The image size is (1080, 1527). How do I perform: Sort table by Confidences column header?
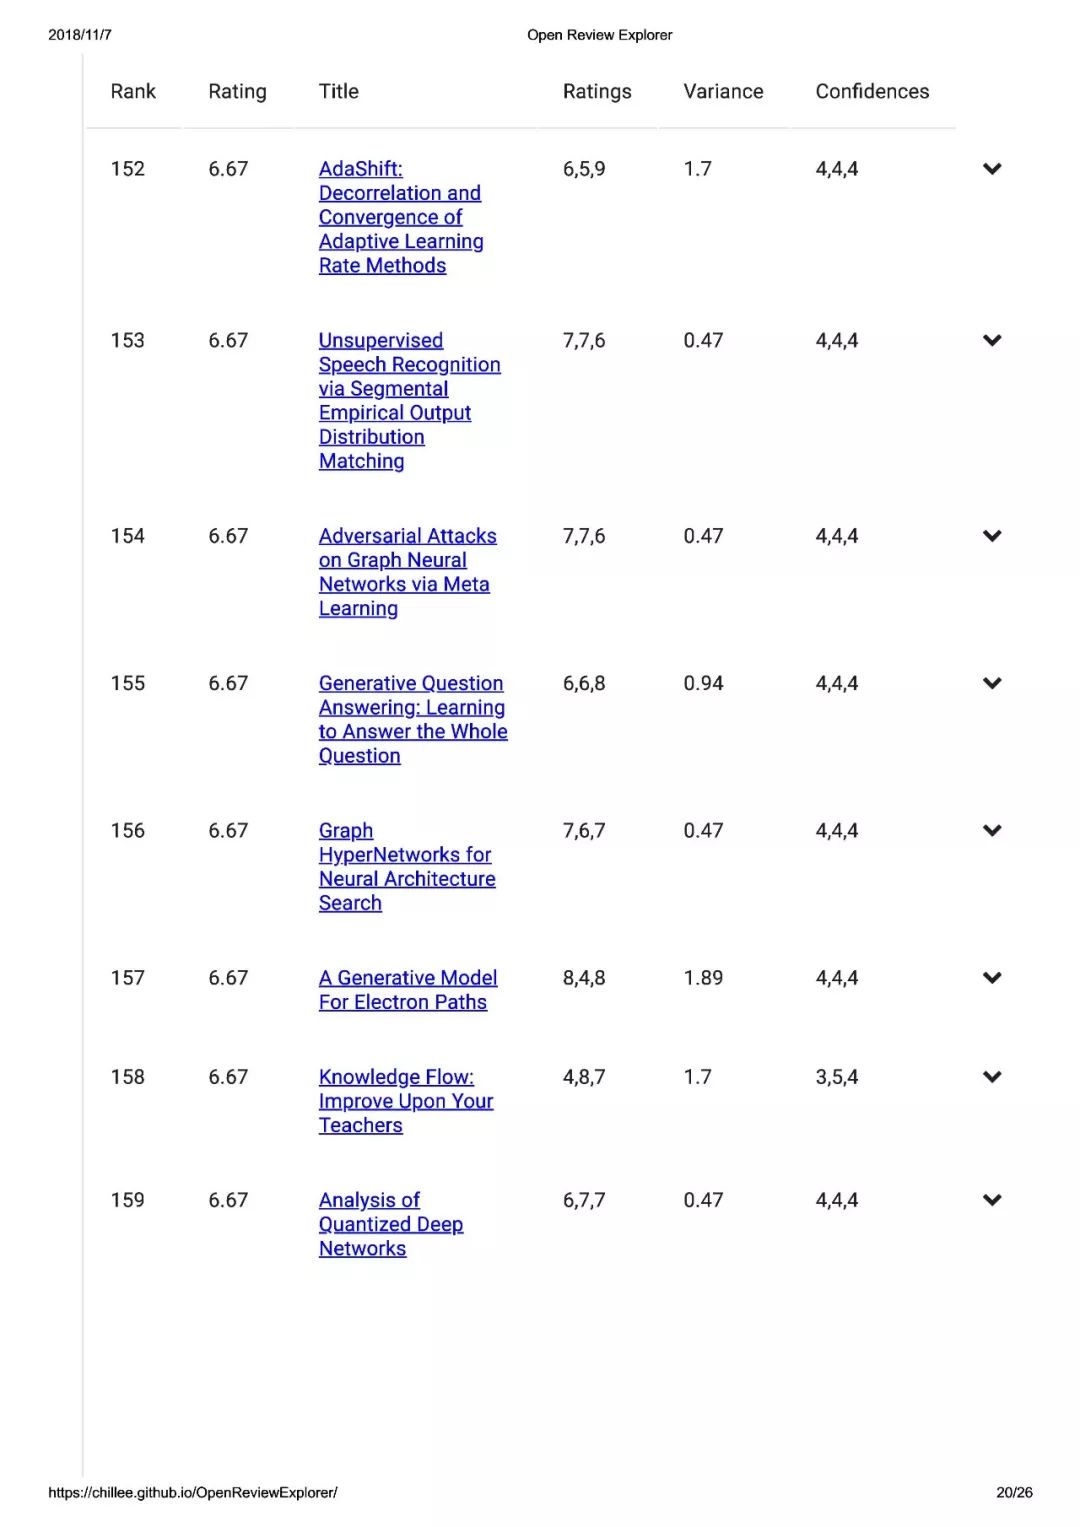pyautogui.click(x=872, y=91)
